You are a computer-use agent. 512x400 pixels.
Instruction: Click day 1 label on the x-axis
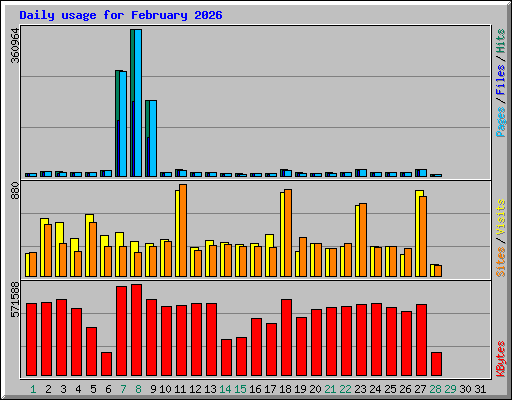[33, 389]
